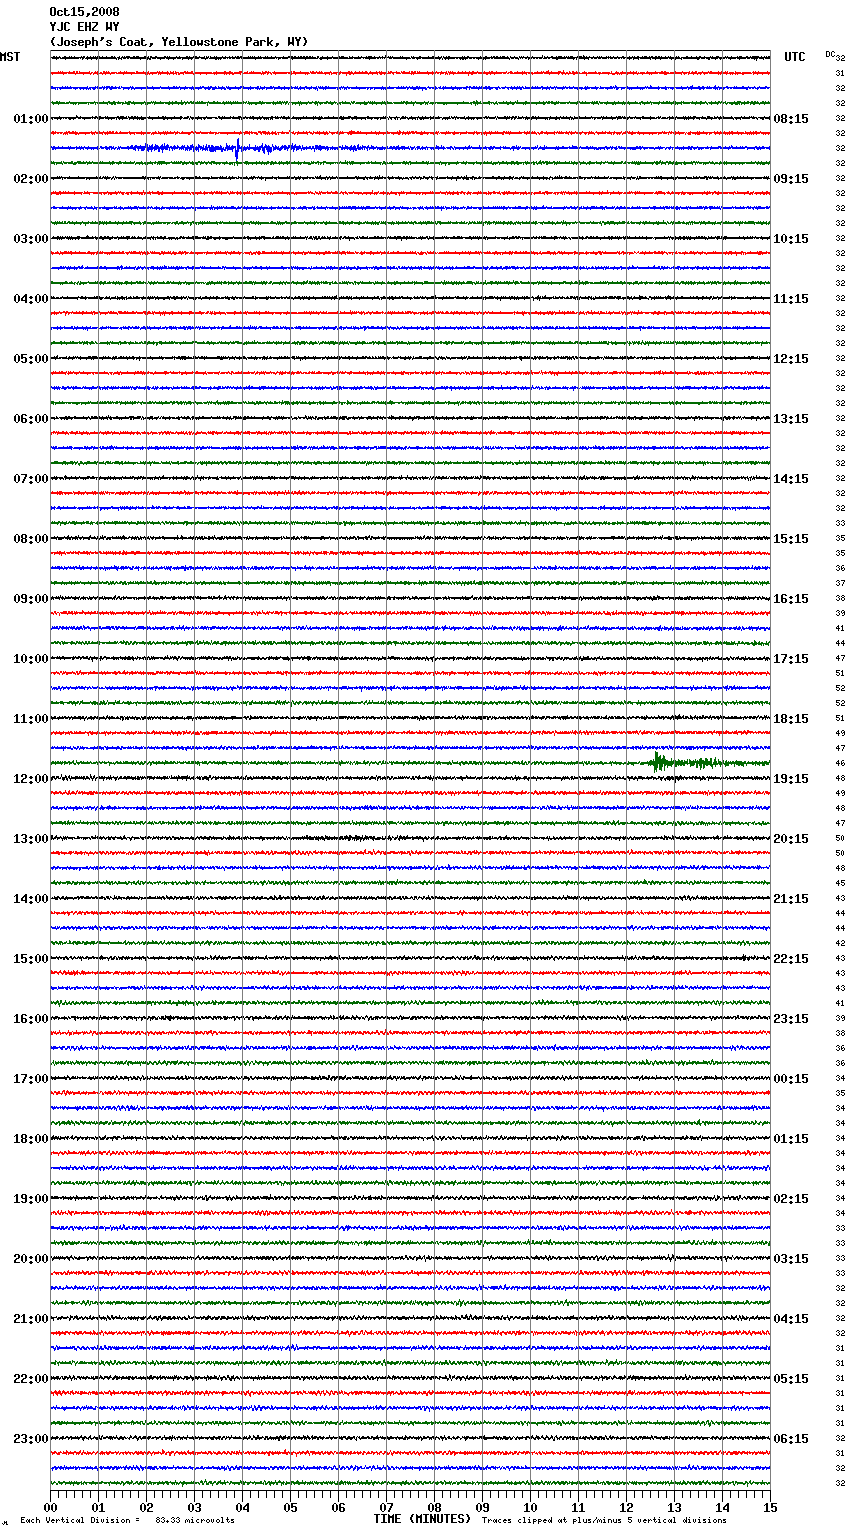The height and width of the screenshot is (1534, 850).
Task: Click the '20:00' MST time label
Action: (x=31, y=1259)
